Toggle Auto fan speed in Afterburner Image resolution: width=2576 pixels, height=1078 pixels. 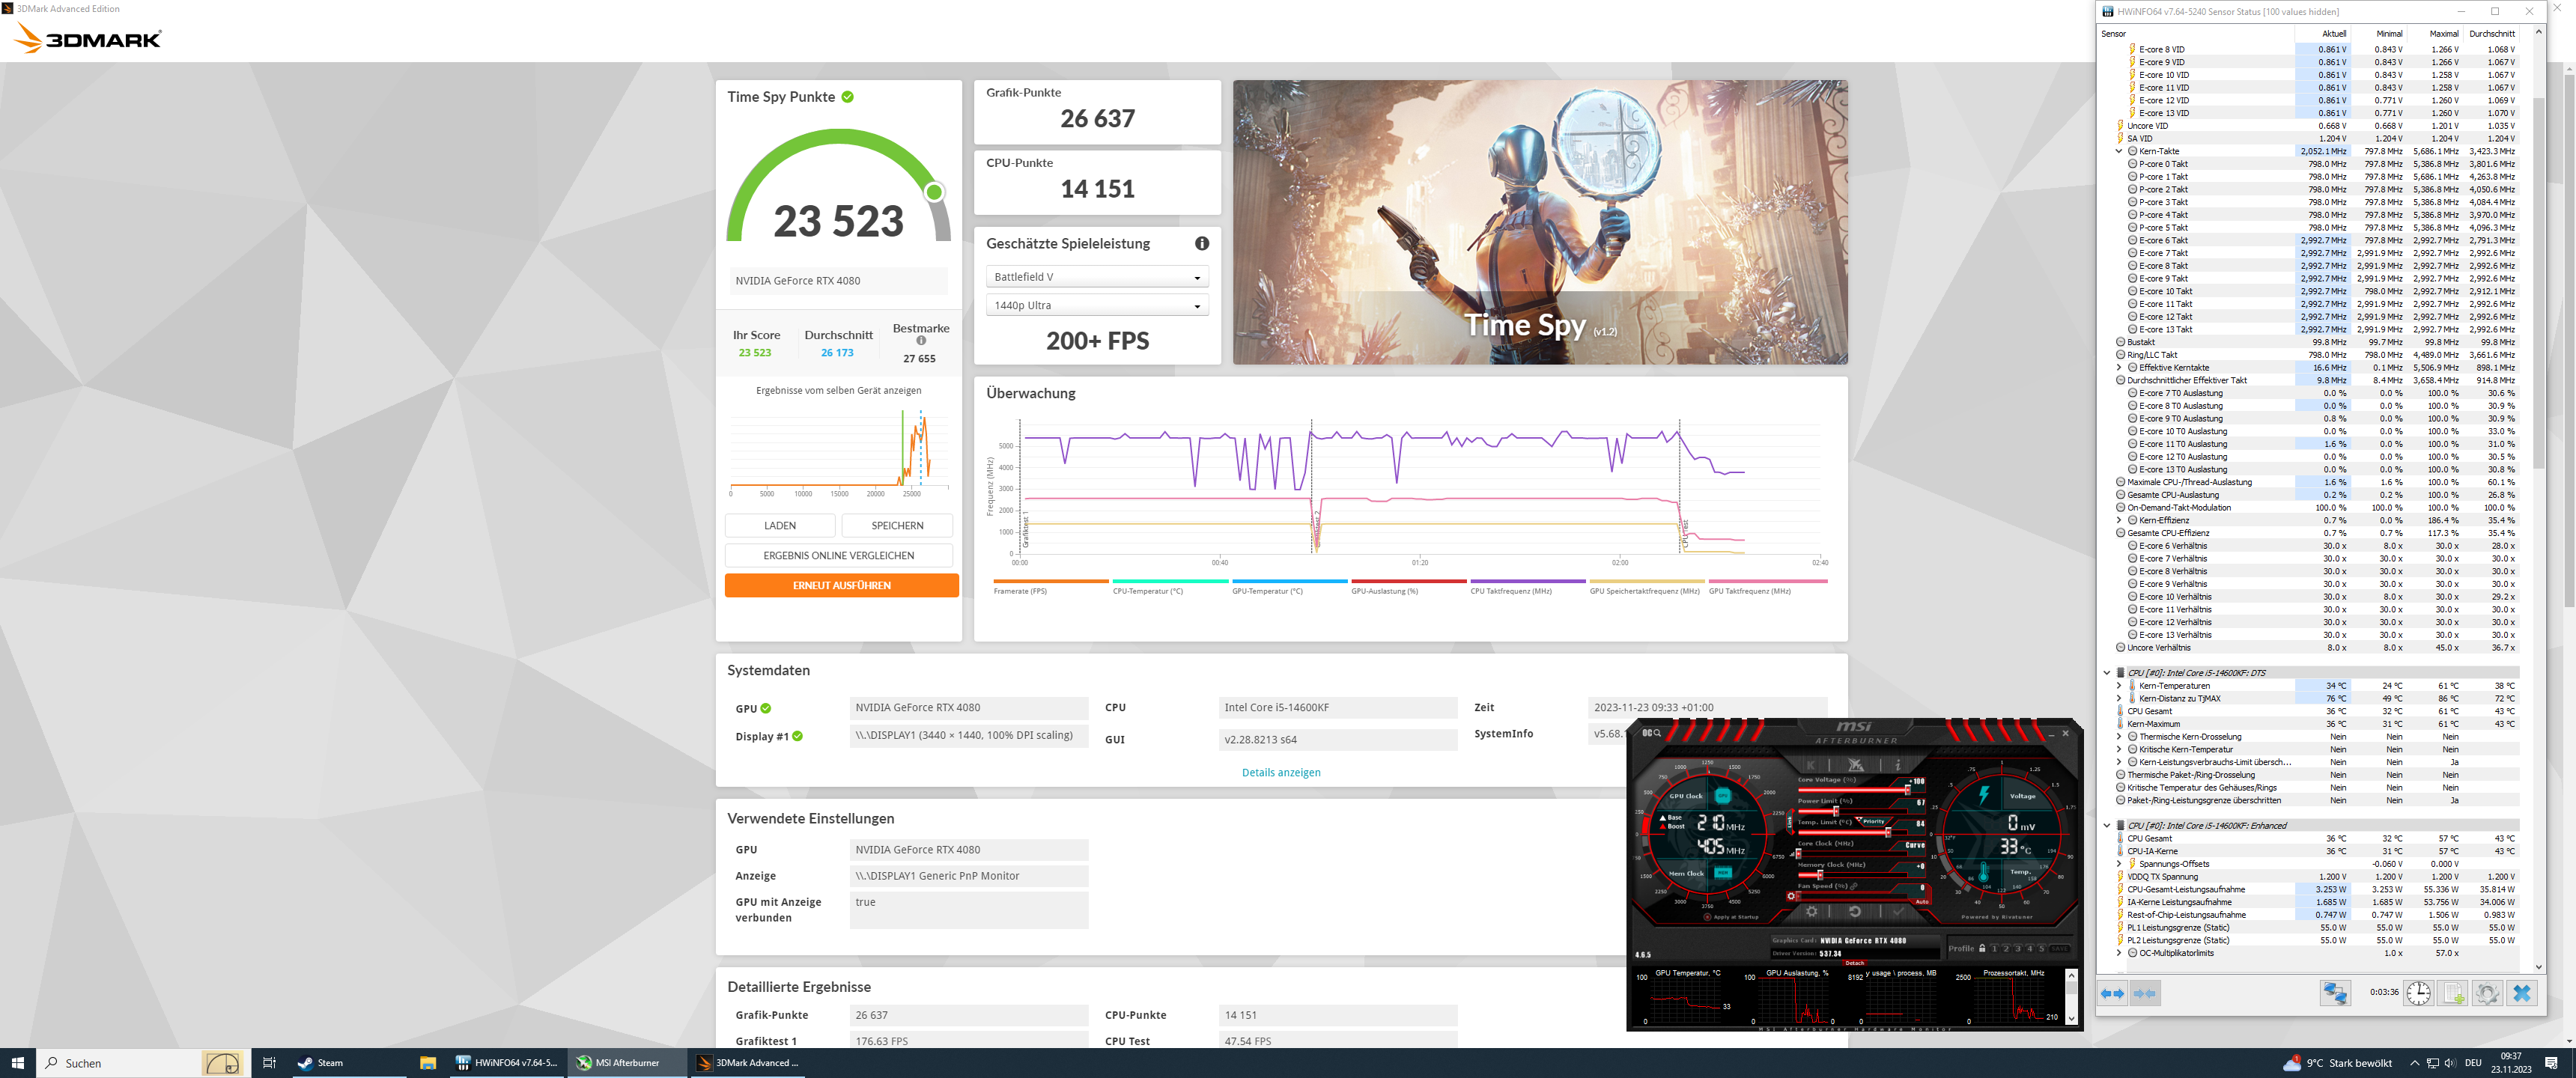coord(1922,902)
